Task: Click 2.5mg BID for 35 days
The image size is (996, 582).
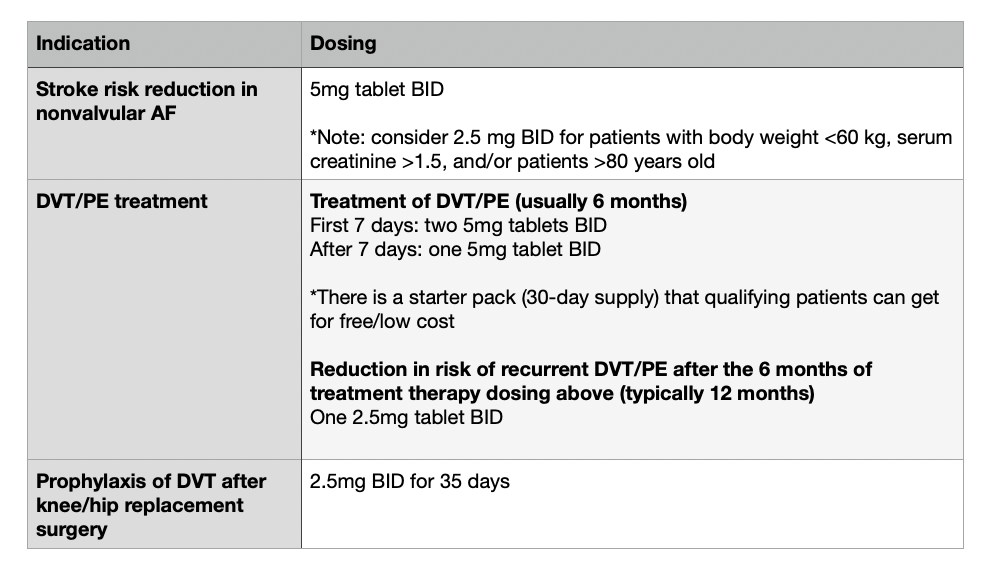Action: pyautogui.click(x=410, y=482)
